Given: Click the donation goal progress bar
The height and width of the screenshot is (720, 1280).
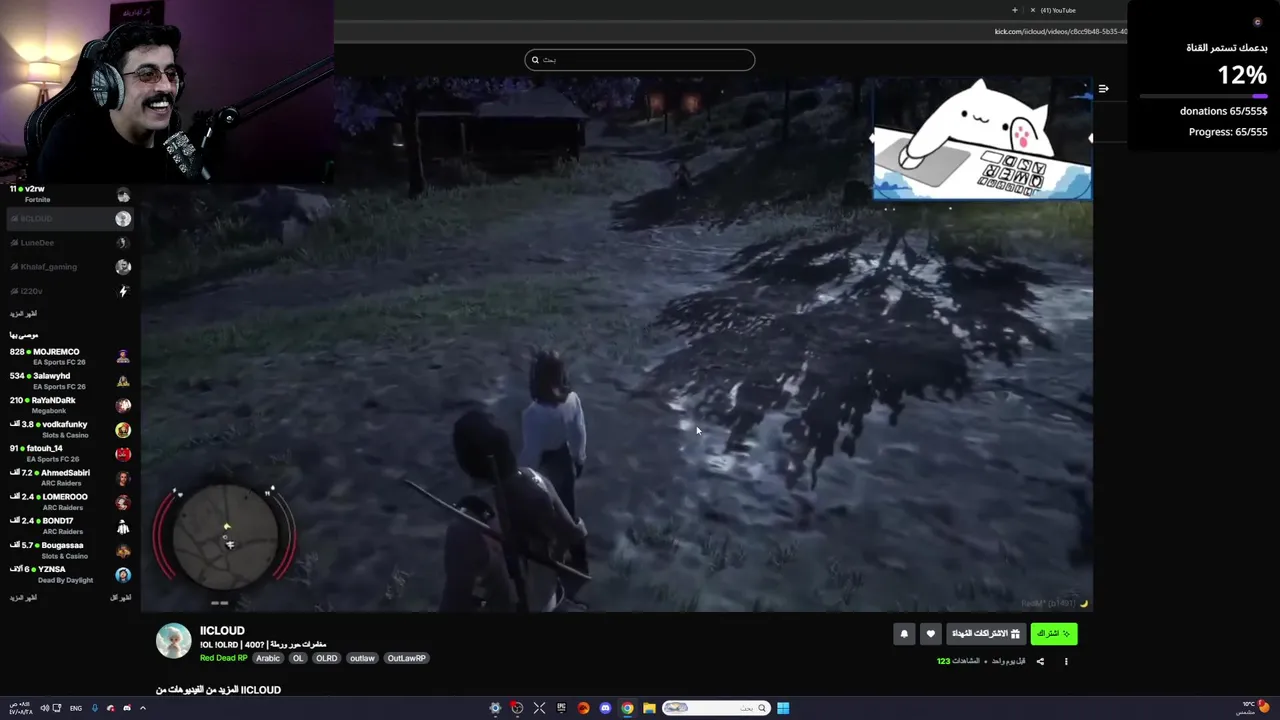Looking at the screenshot, I should [1203, 96].
